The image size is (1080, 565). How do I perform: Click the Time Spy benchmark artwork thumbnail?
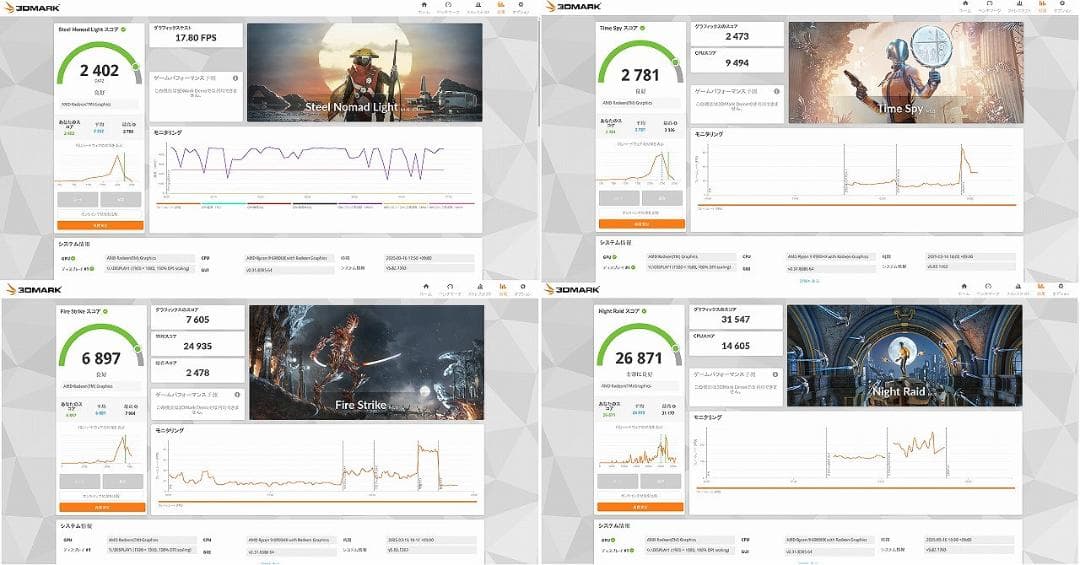905,72
